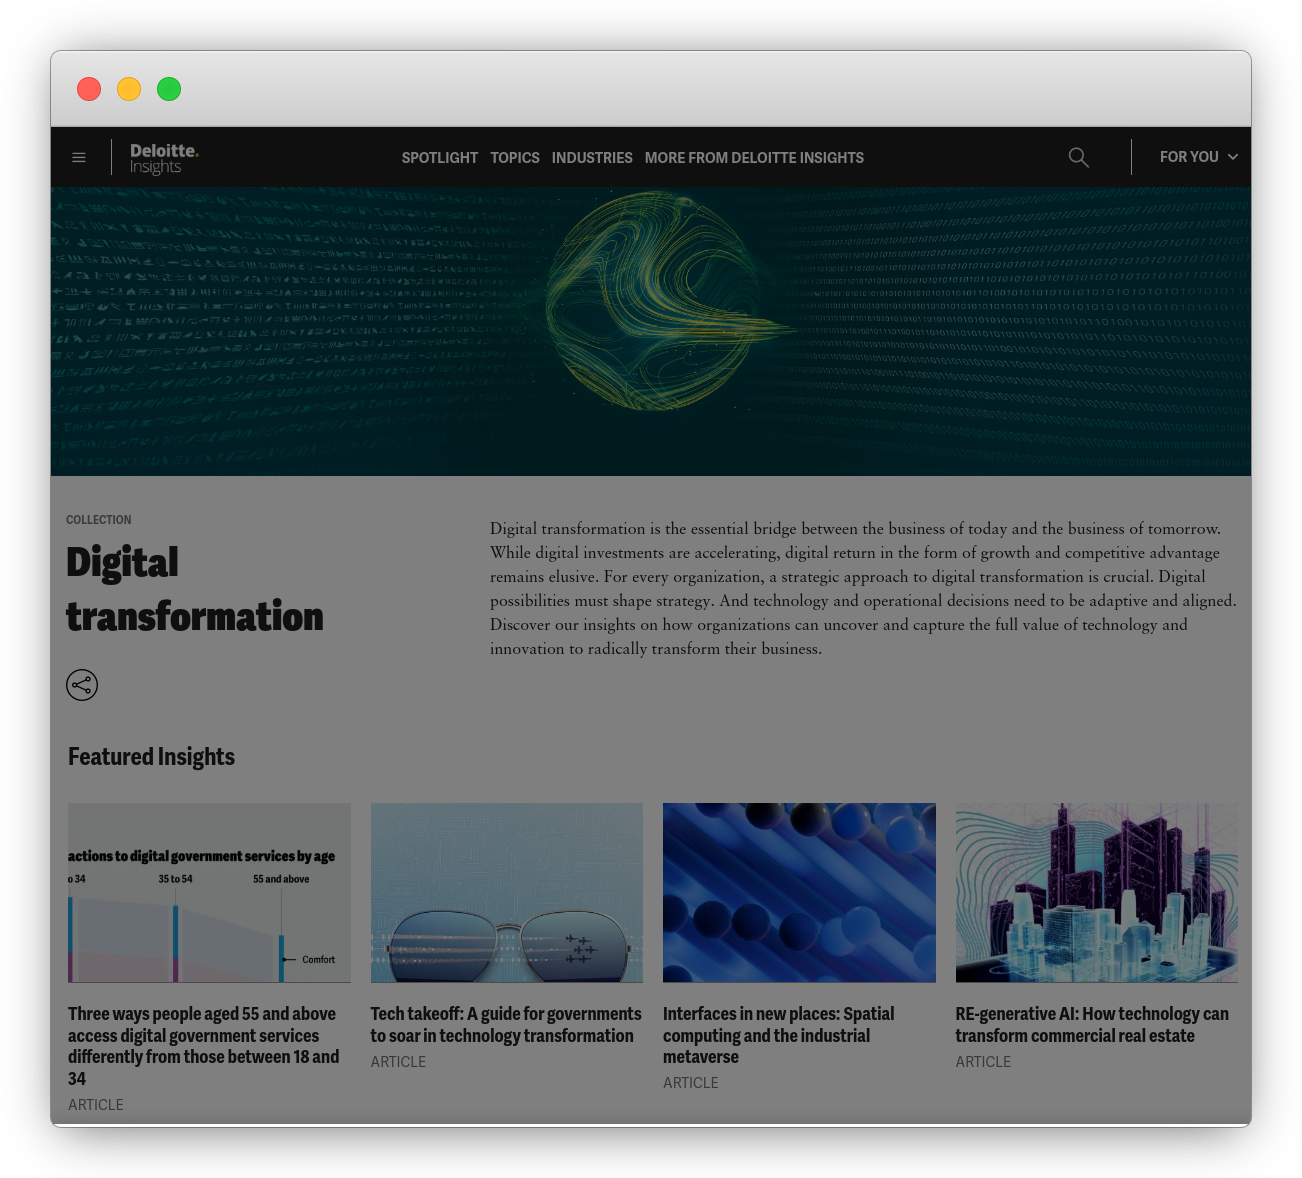Open the Industries section
Screen dimensions: 1302x1178
coord(592,157)
